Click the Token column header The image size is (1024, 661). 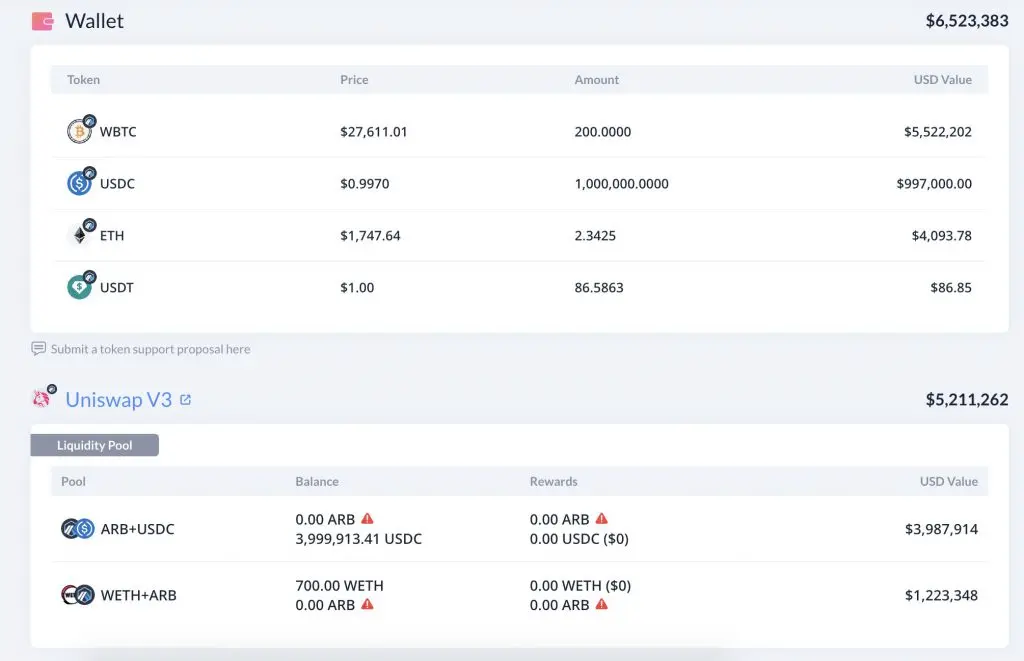click(84, 80)
